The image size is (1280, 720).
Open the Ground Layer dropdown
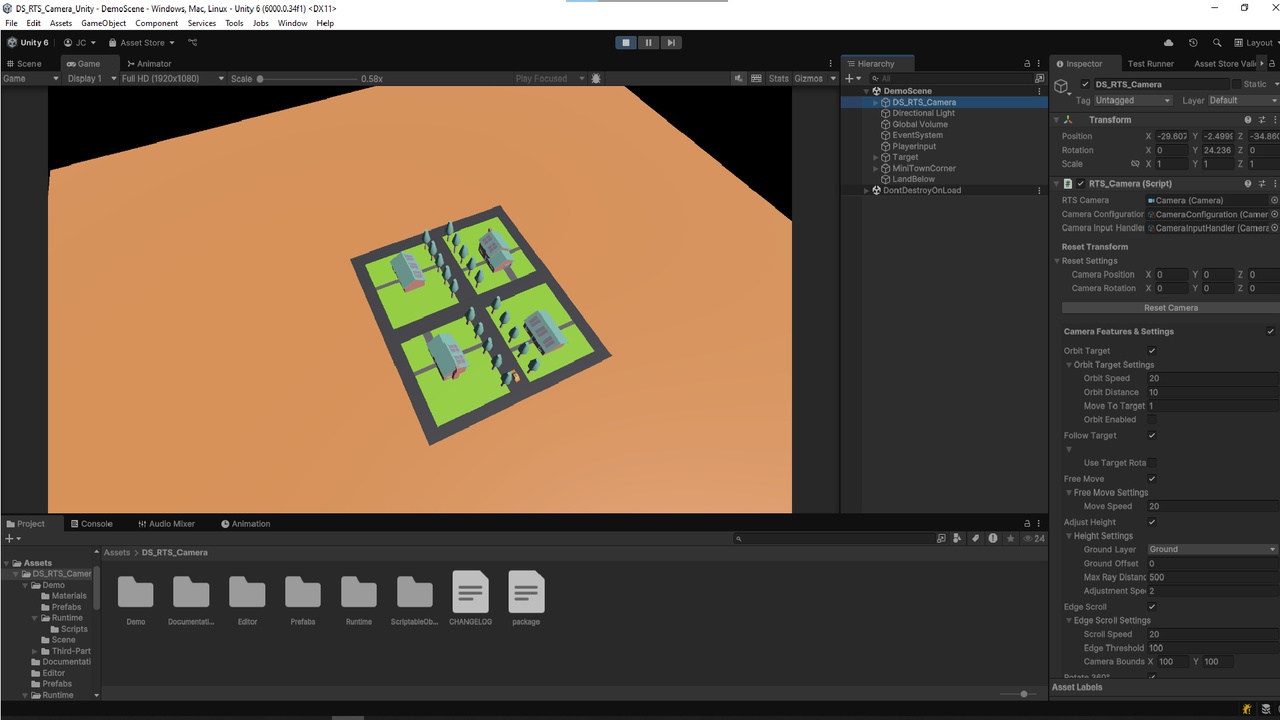tap(1212, 549)
